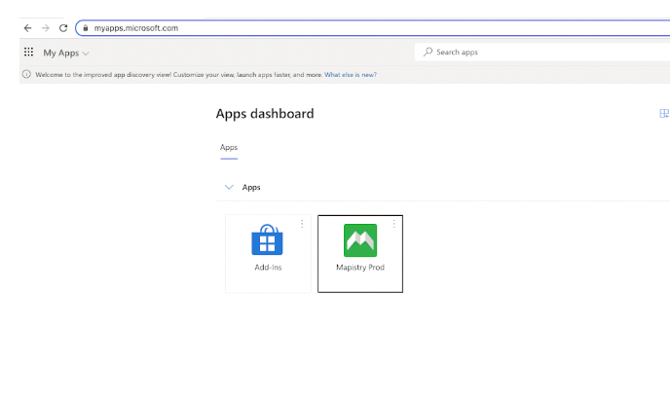Expand the My Apps dropdown
This screenshot has height=399, width=670.
(x=66, y=53)
